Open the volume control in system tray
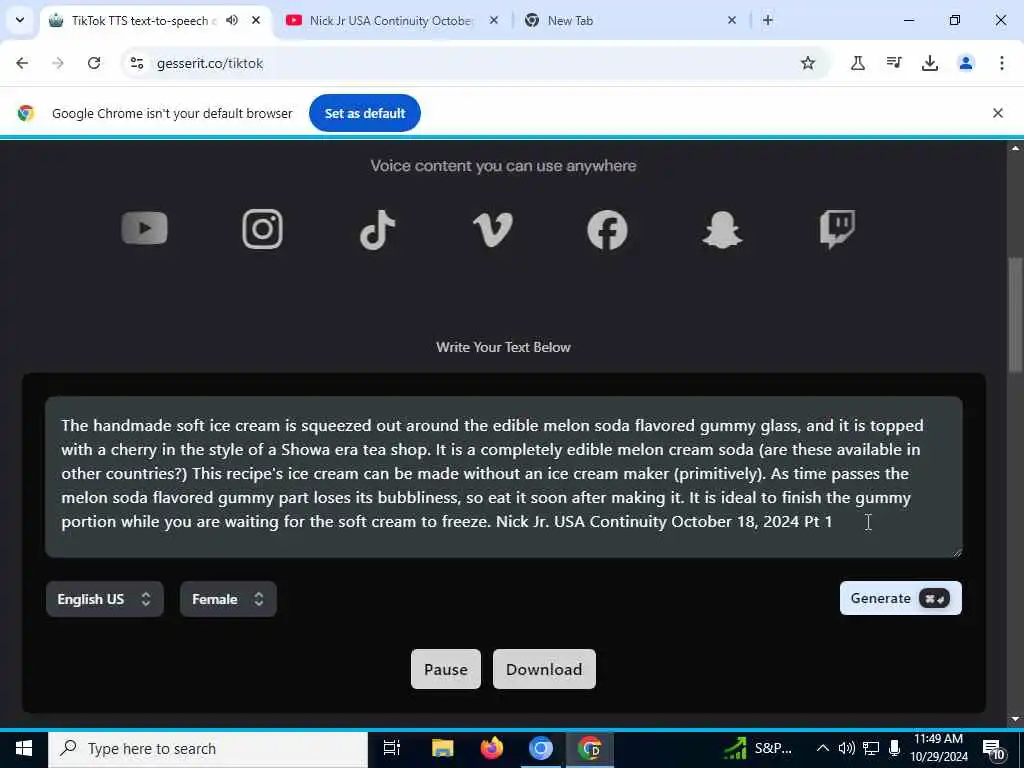Image resolution: width=1024 pixels, height=768 pixels. tap(847, 748)
